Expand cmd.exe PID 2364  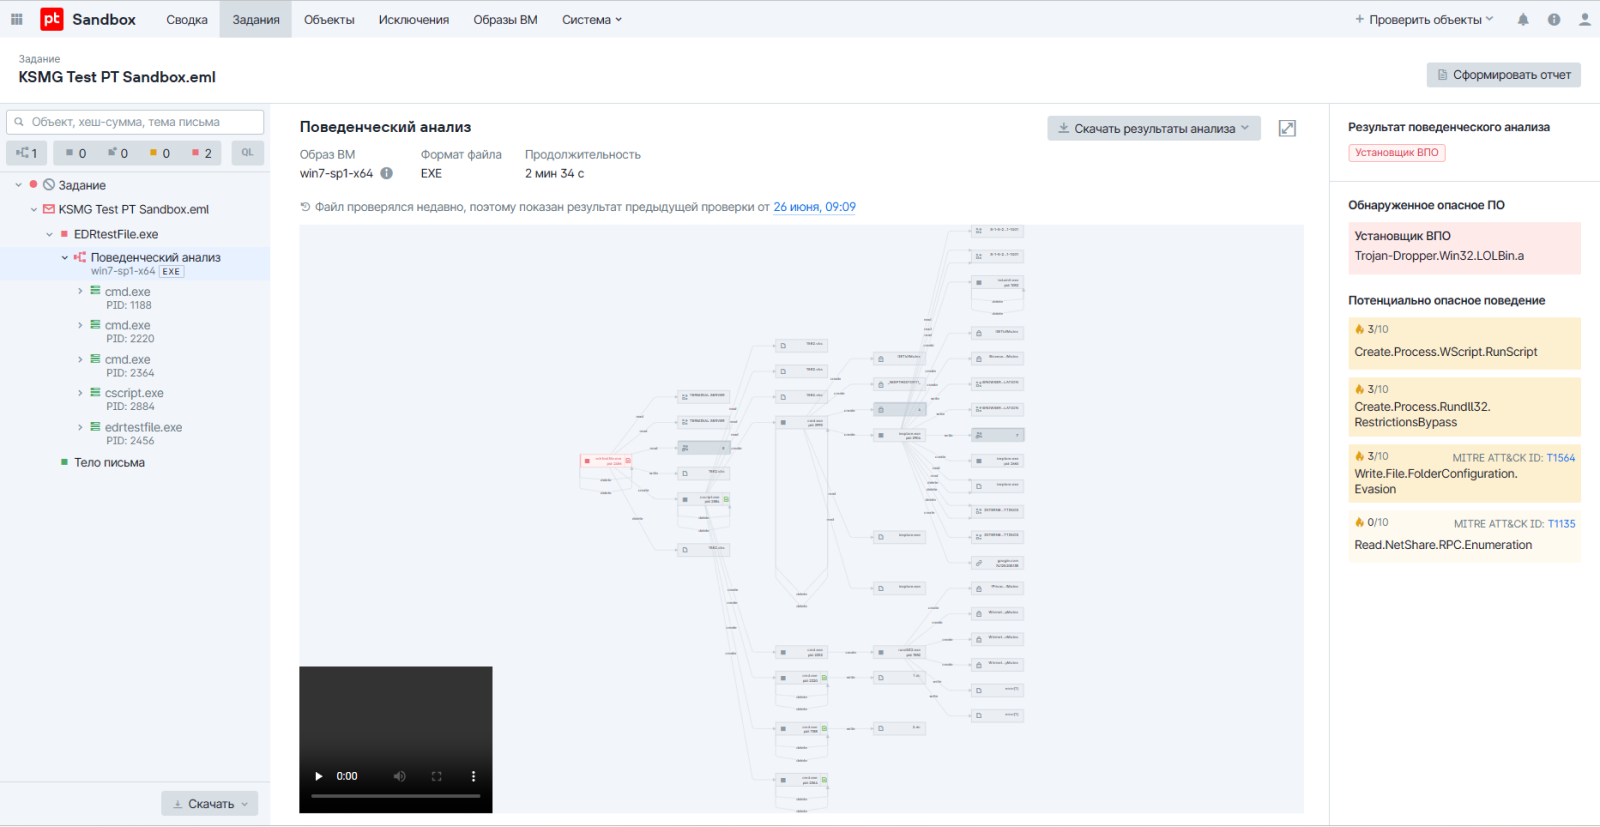[x=80, y=359]
